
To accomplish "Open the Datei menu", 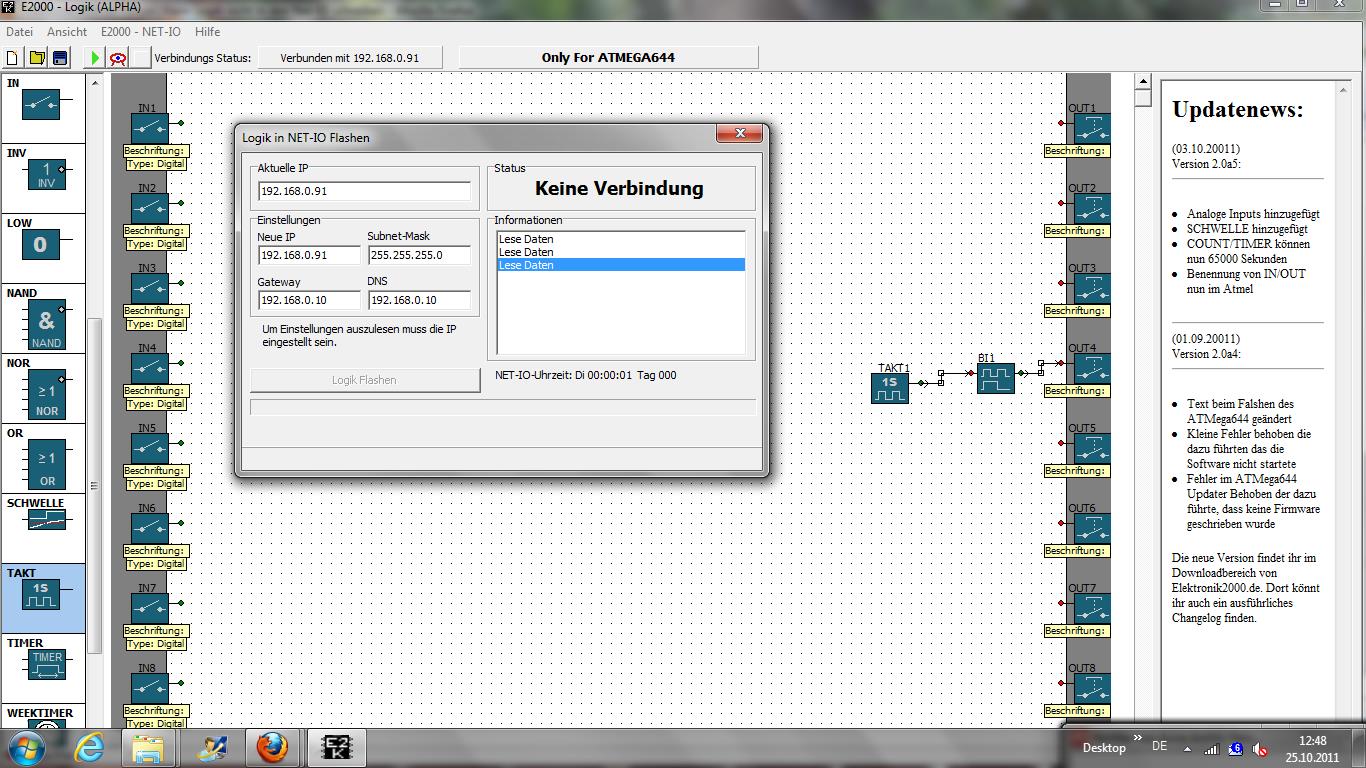I will [20, 32].
